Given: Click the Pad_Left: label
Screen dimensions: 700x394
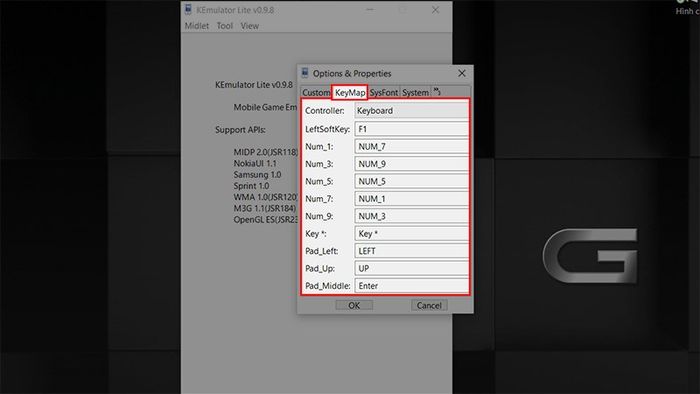Looking at the screenshot, I should (321, 251).
